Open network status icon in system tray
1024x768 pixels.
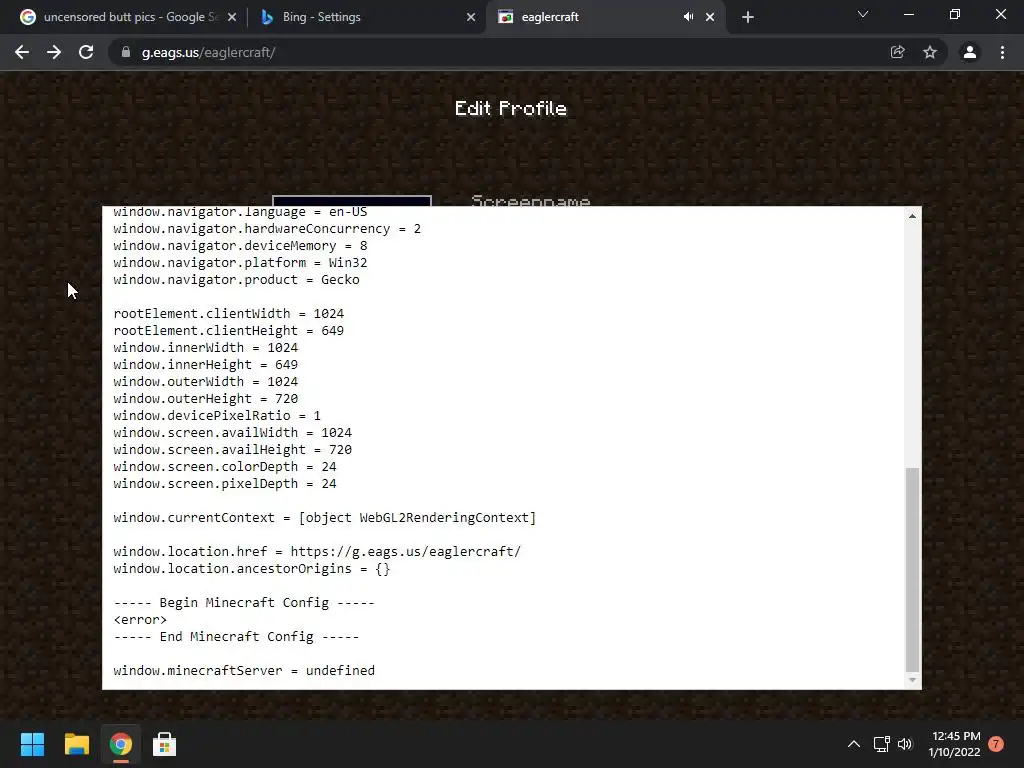tap(882, 744)
